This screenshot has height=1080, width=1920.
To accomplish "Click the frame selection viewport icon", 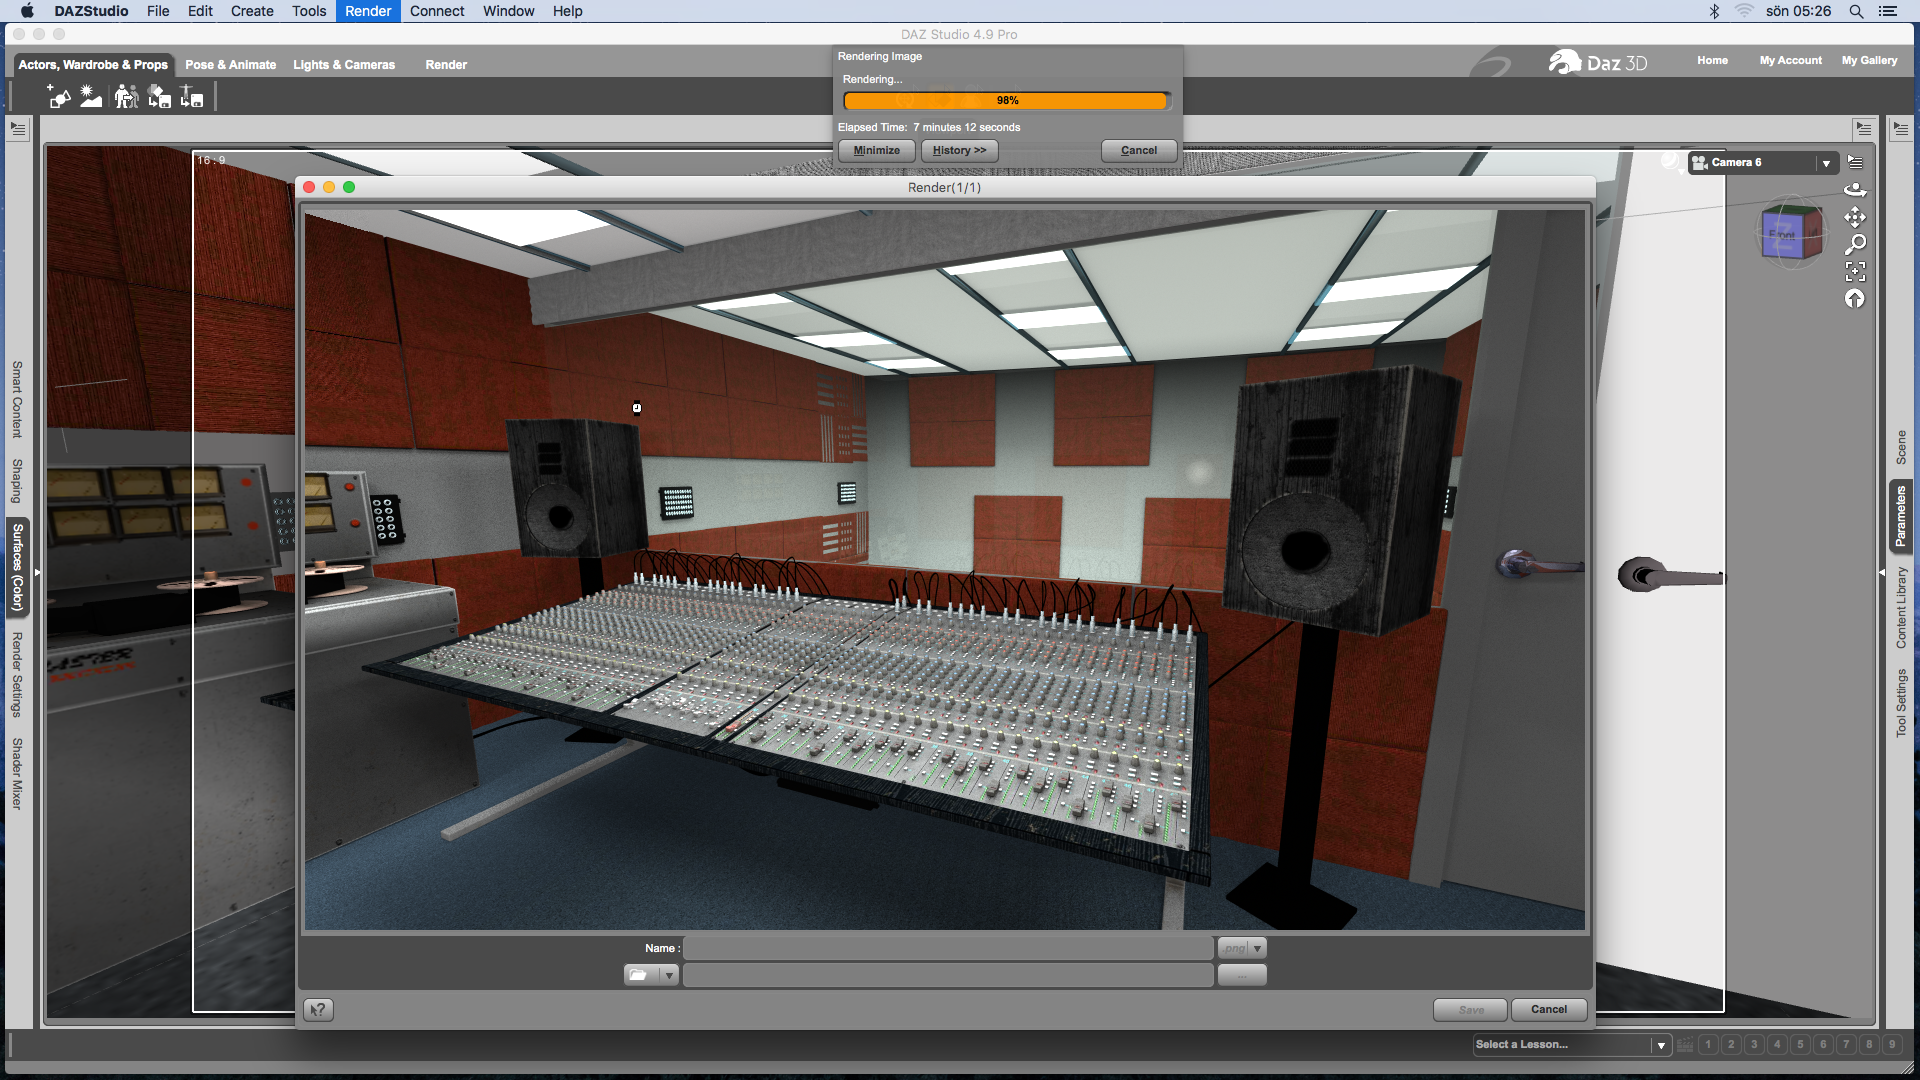I will coord(1855,271).
